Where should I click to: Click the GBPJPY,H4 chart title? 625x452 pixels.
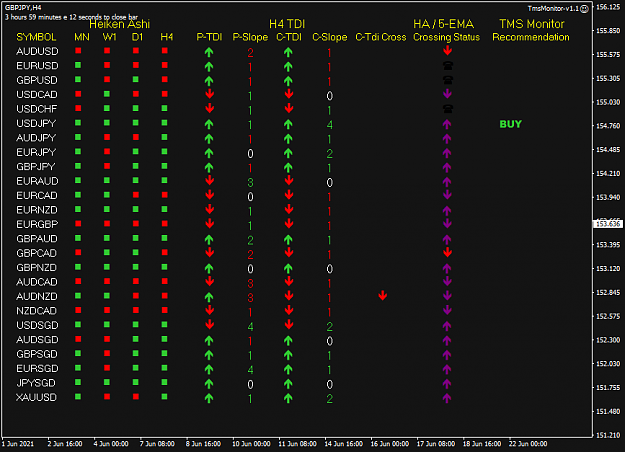[23, 8]
